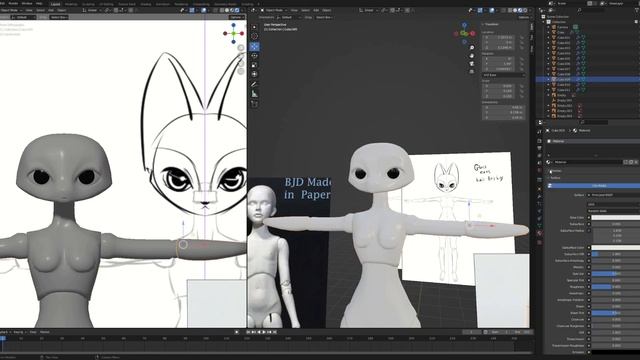Click the pan hand button in right viewport

(x=472, y=56)
